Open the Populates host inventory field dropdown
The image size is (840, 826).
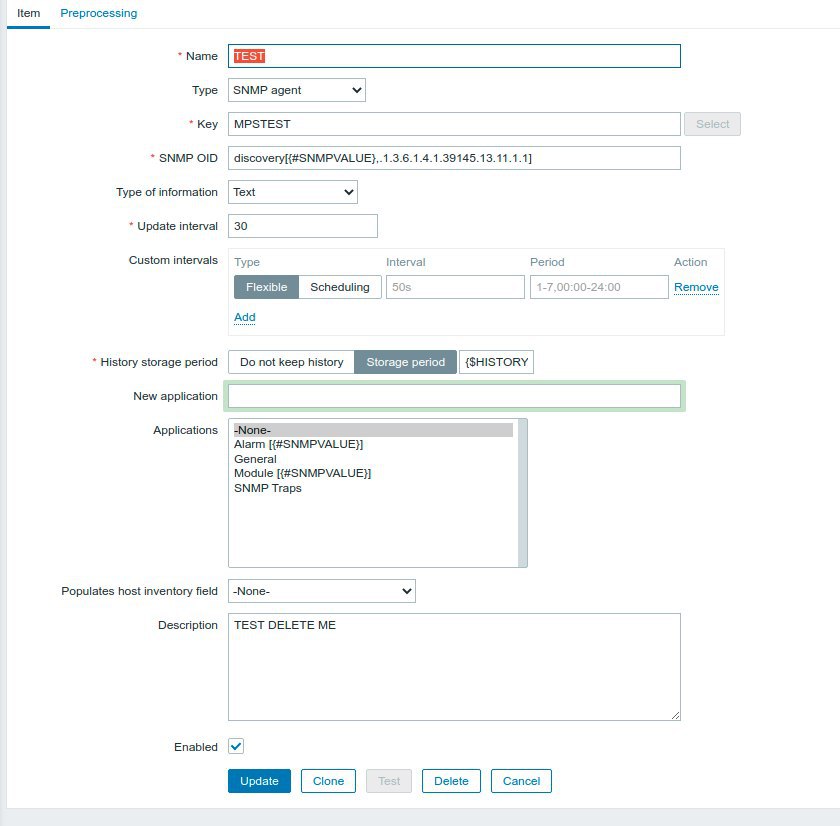(x=321, y=591)
